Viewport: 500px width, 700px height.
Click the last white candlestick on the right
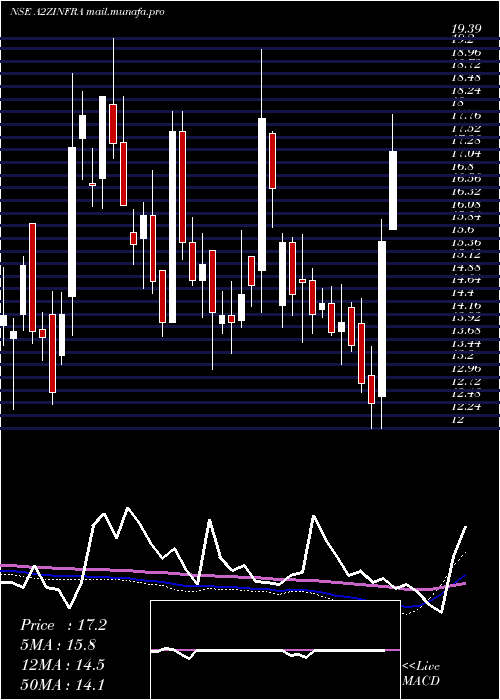pos(393,190)
